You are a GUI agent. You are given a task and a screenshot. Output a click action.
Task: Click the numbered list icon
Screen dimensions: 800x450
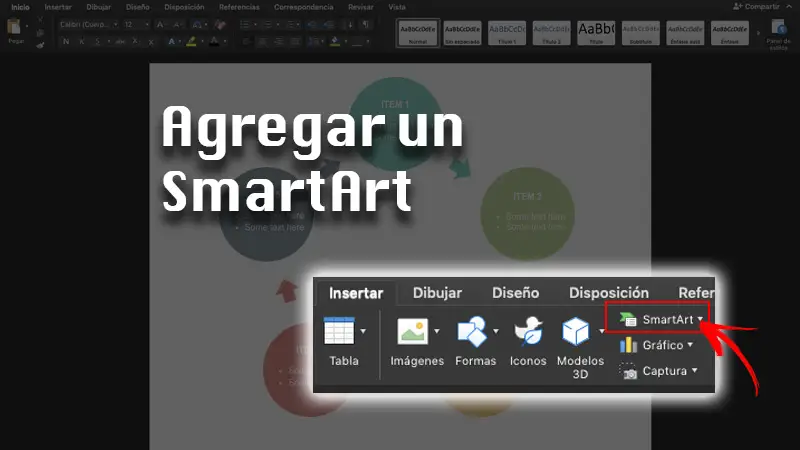coord(267,24)
